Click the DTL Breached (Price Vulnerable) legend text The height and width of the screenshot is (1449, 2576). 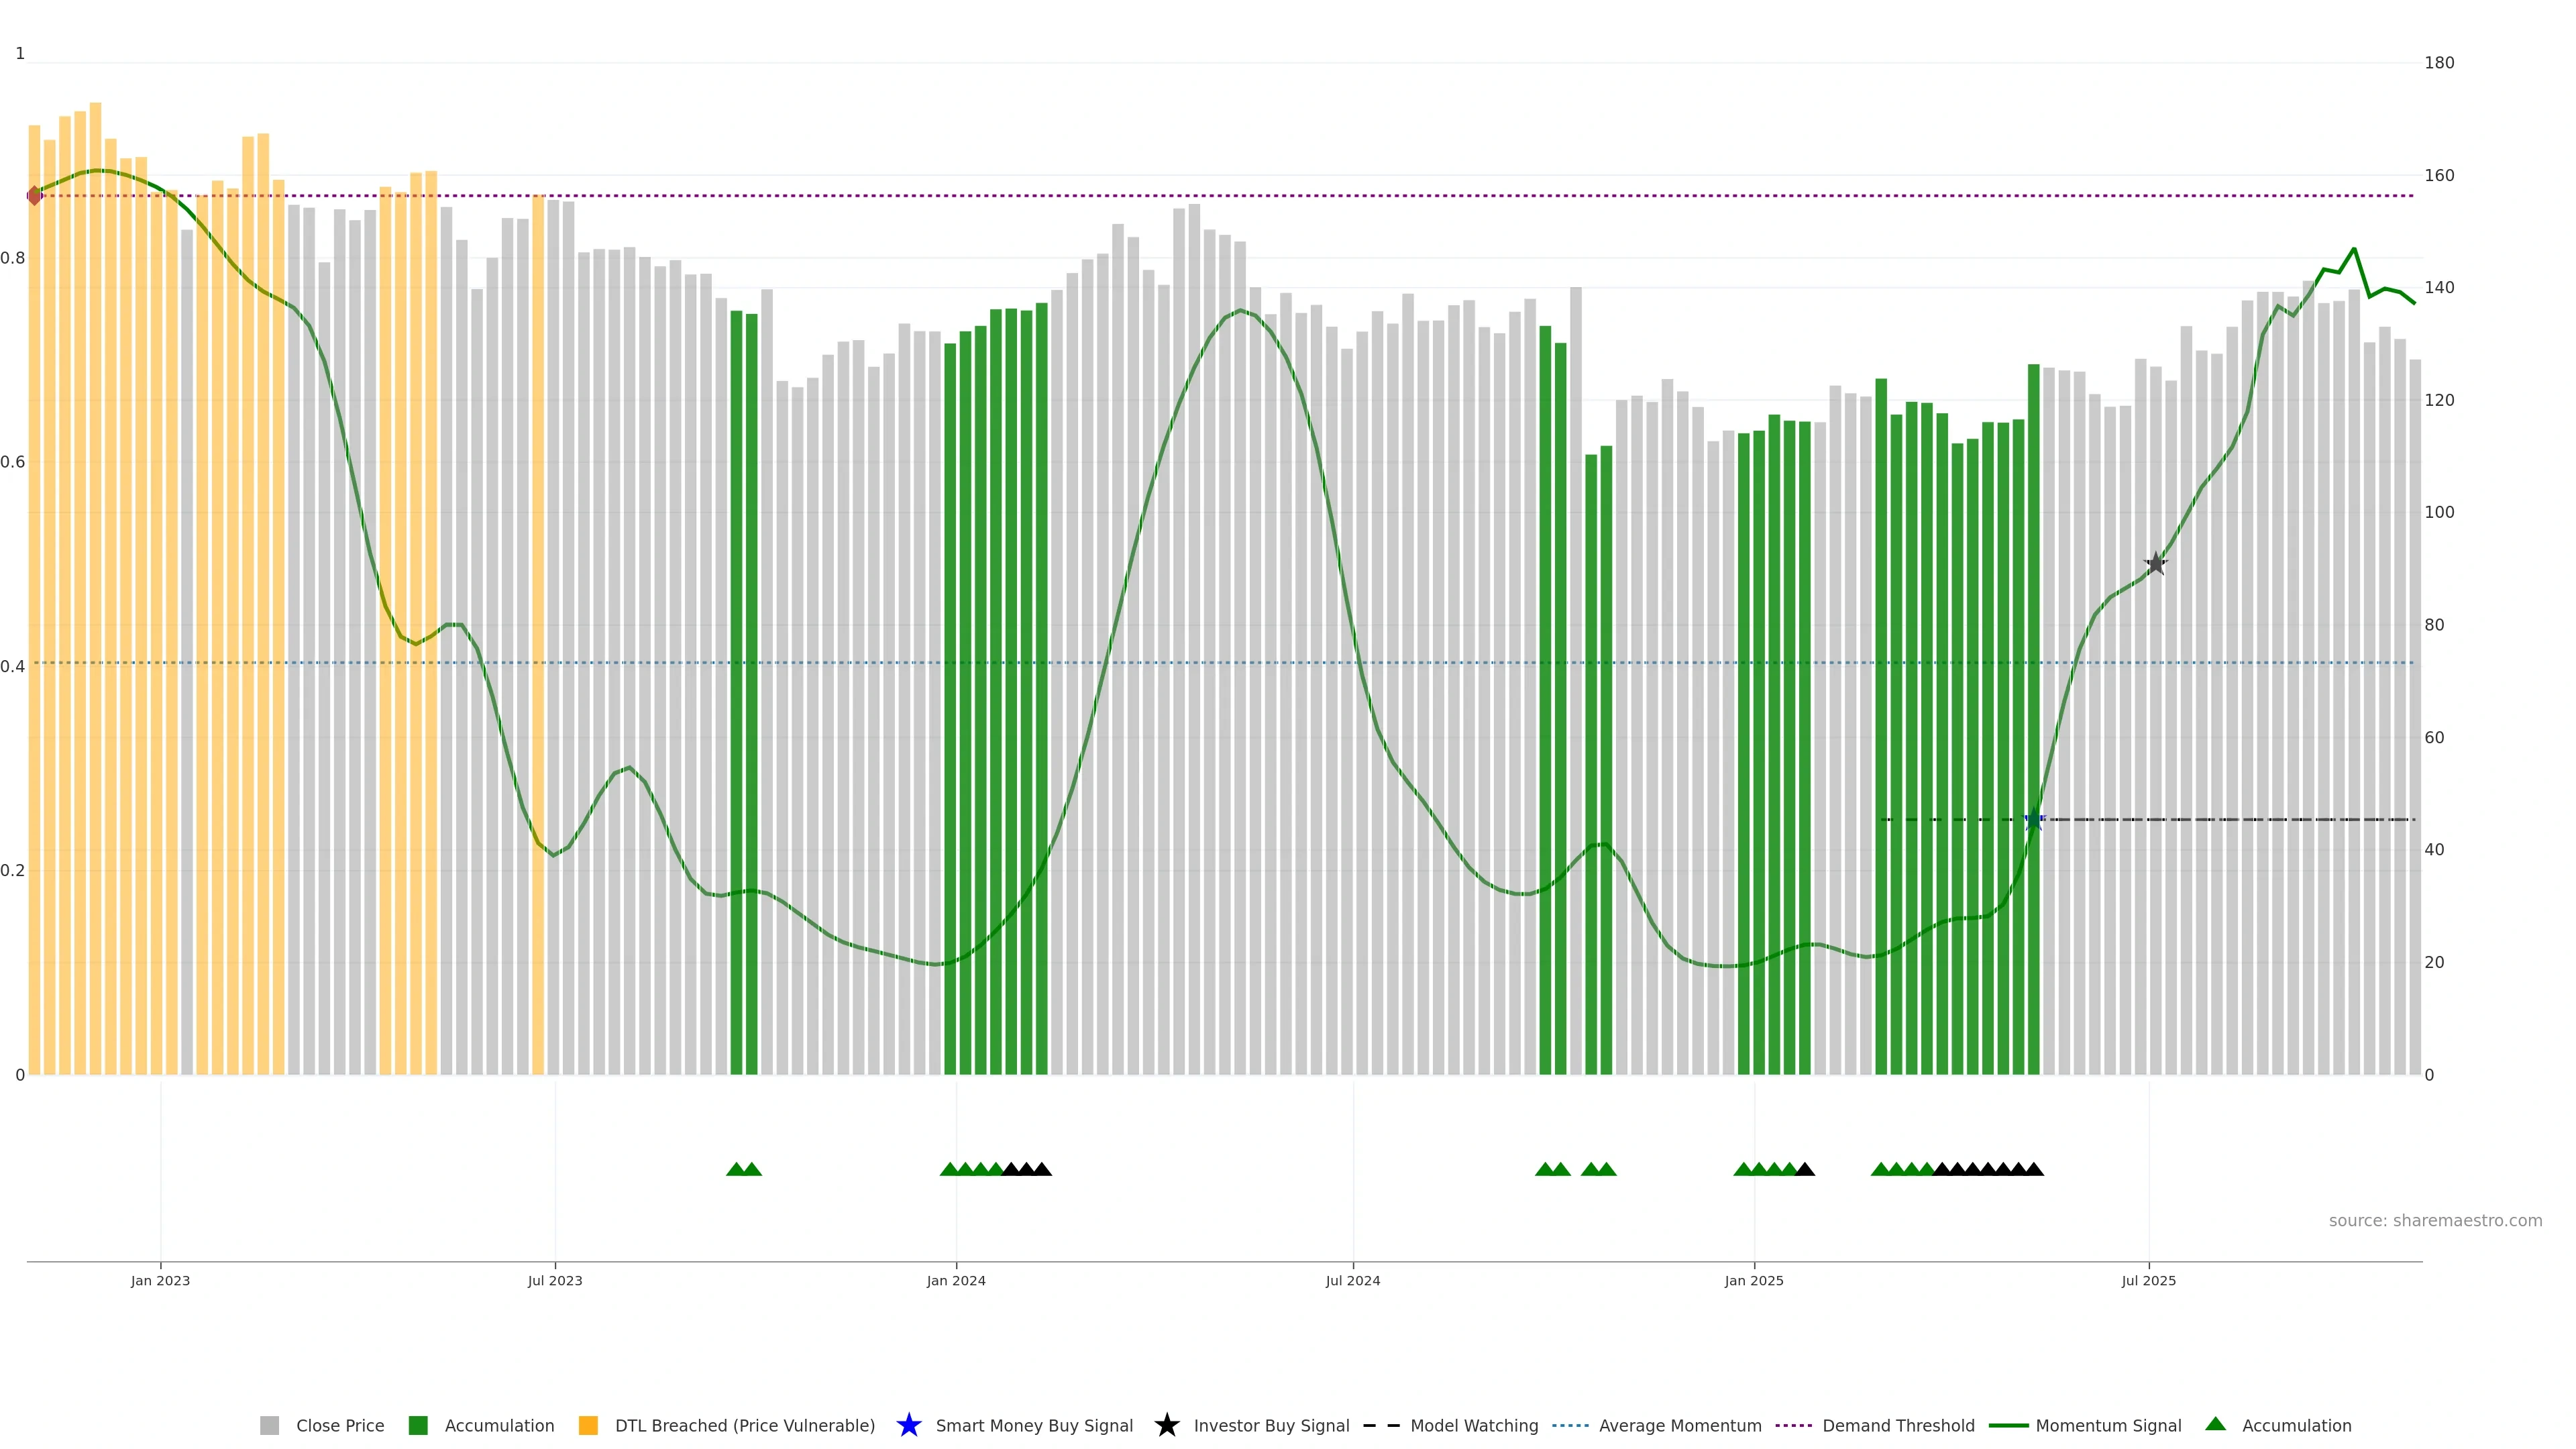pyautogui.click(x=744, y=1425)
